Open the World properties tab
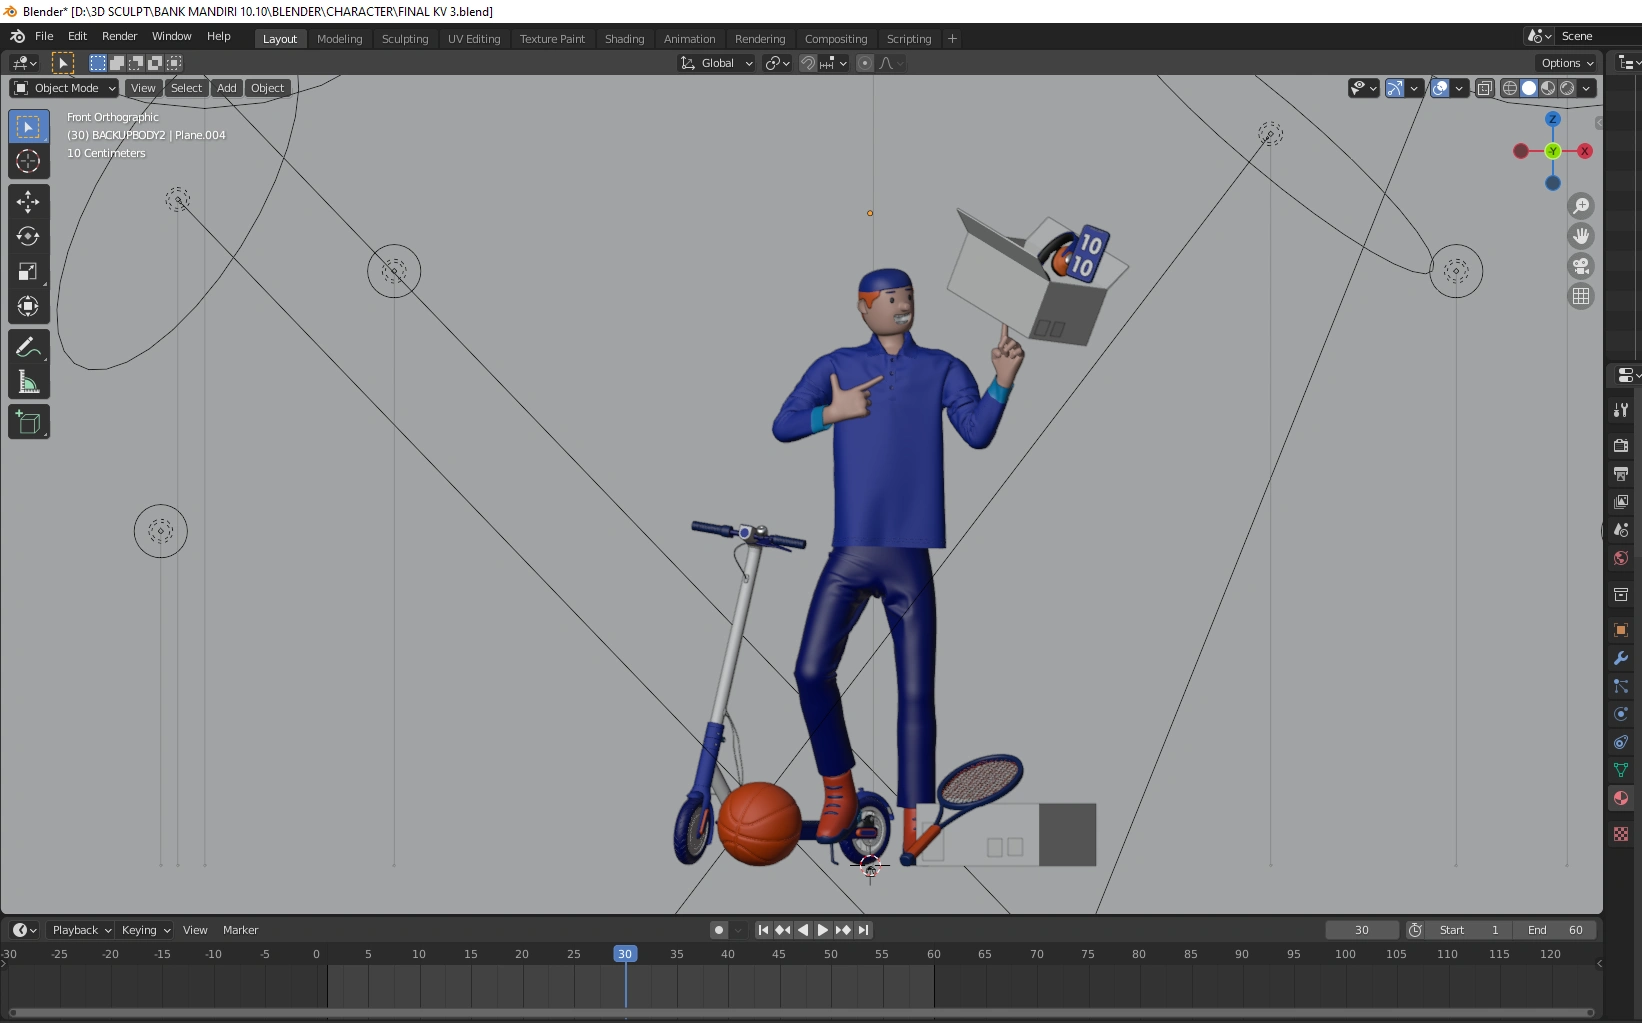This screenshot has width=1642, height=1023. coord(1621,558)
